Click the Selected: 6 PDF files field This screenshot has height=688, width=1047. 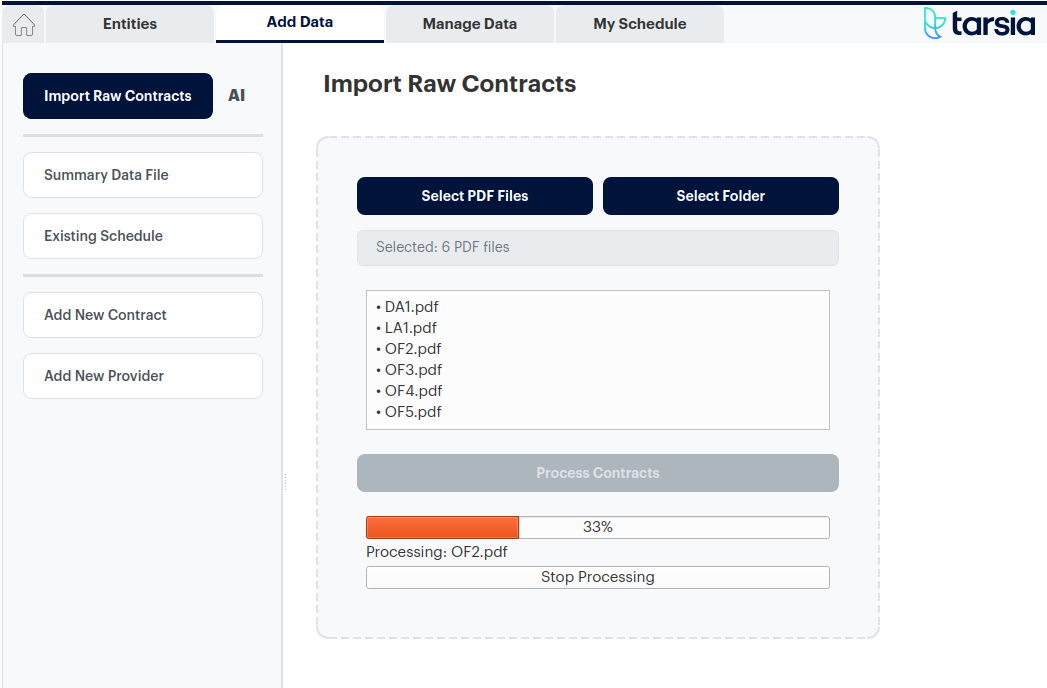pos(597,247)
